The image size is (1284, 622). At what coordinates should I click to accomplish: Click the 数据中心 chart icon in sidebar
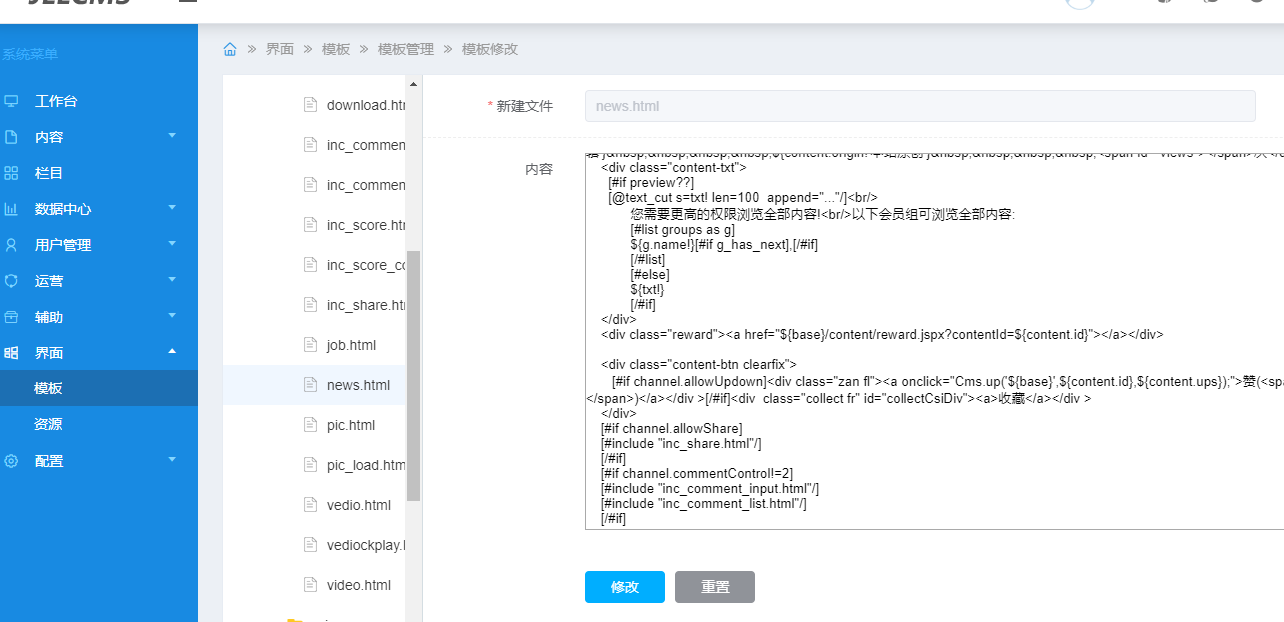pos(11,209)
